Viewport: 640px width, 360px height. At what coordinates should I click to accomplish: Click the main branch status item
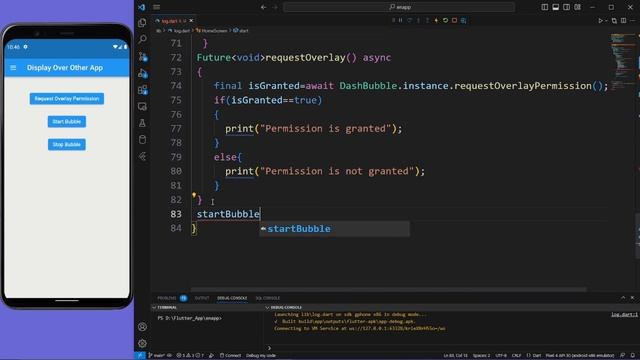(156, 356)
